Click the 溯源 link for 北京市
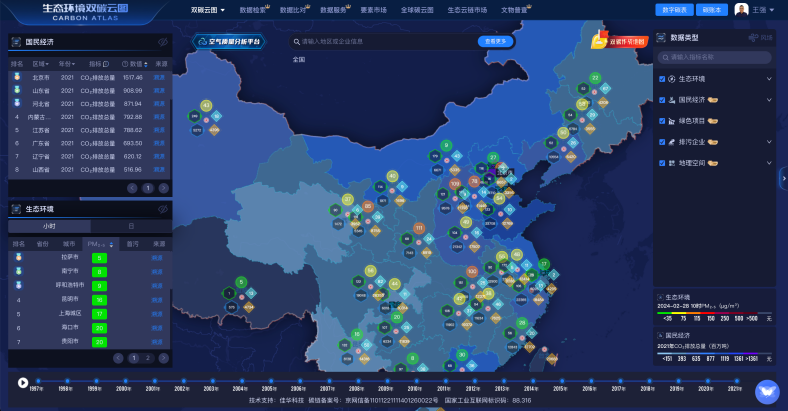788x411 pixels. (x=159, y=77)
